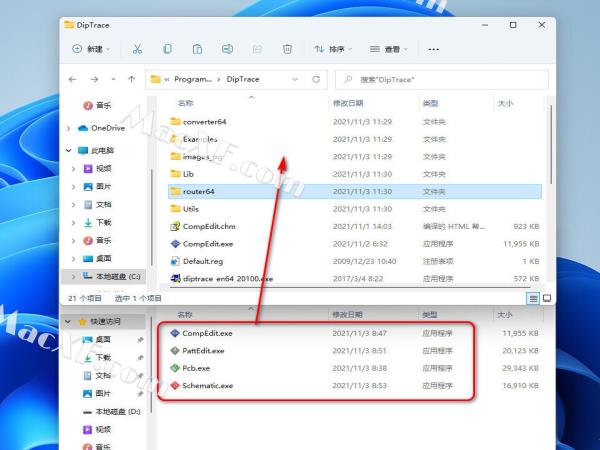
Task: Open the 排序 (Sort) dropdown
Action: [333, 49]
